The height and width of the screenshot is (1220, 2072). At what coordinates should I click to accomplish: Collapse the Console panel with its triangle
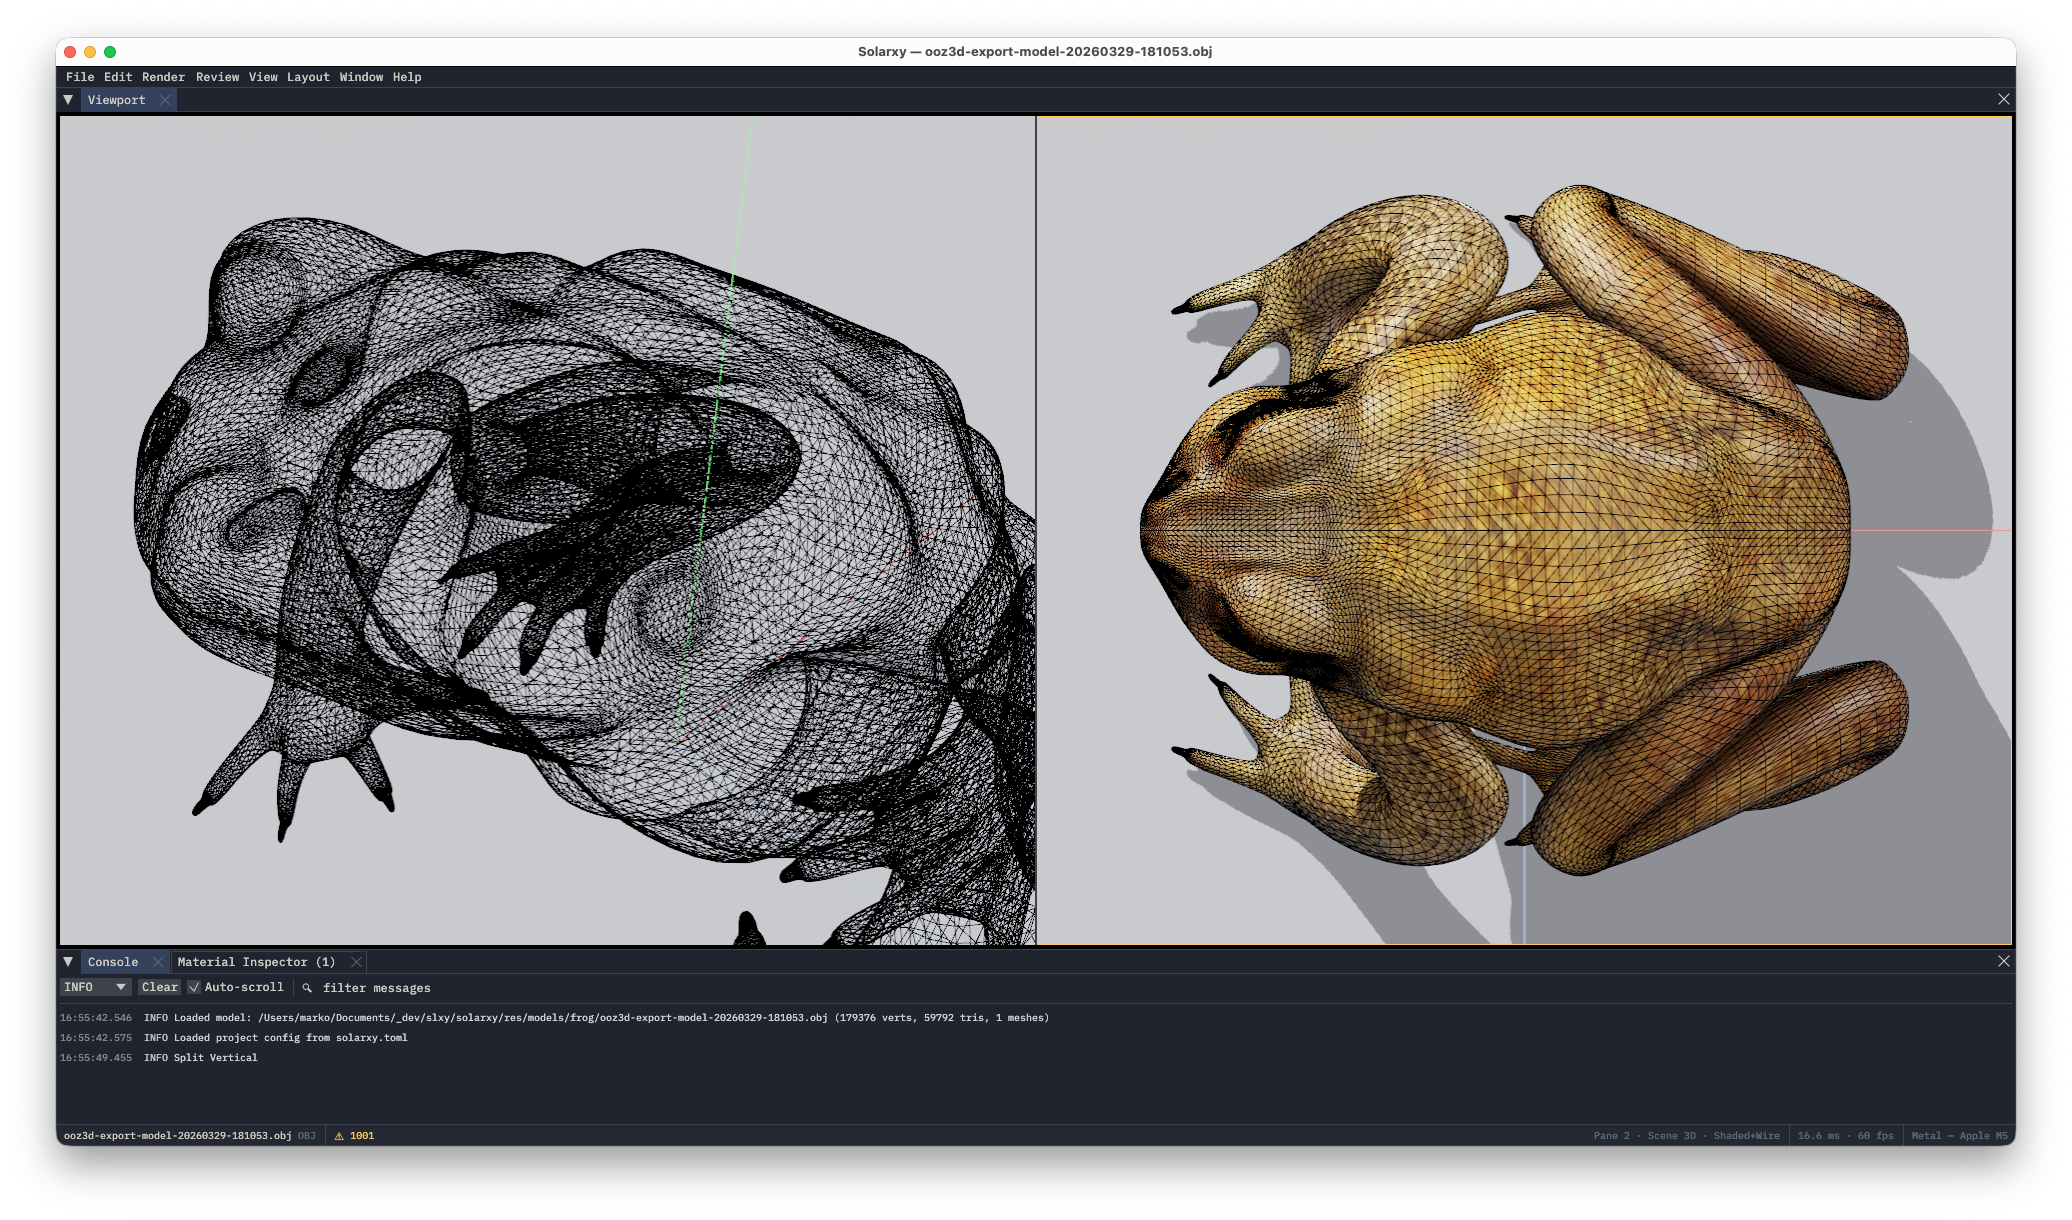(x=68, y=962)
